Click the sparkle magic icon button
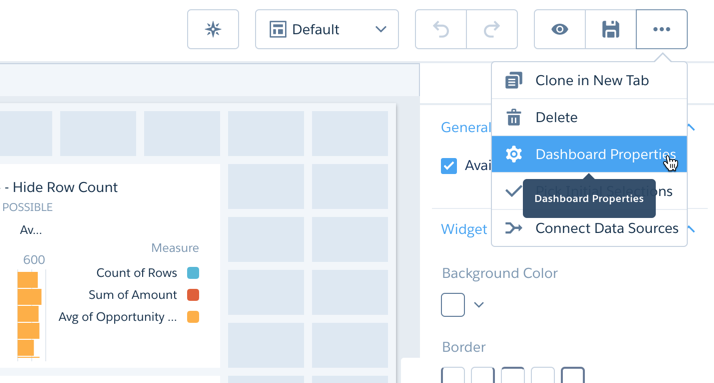Viewport: 714px width, 383px height. tap(213, 29)
